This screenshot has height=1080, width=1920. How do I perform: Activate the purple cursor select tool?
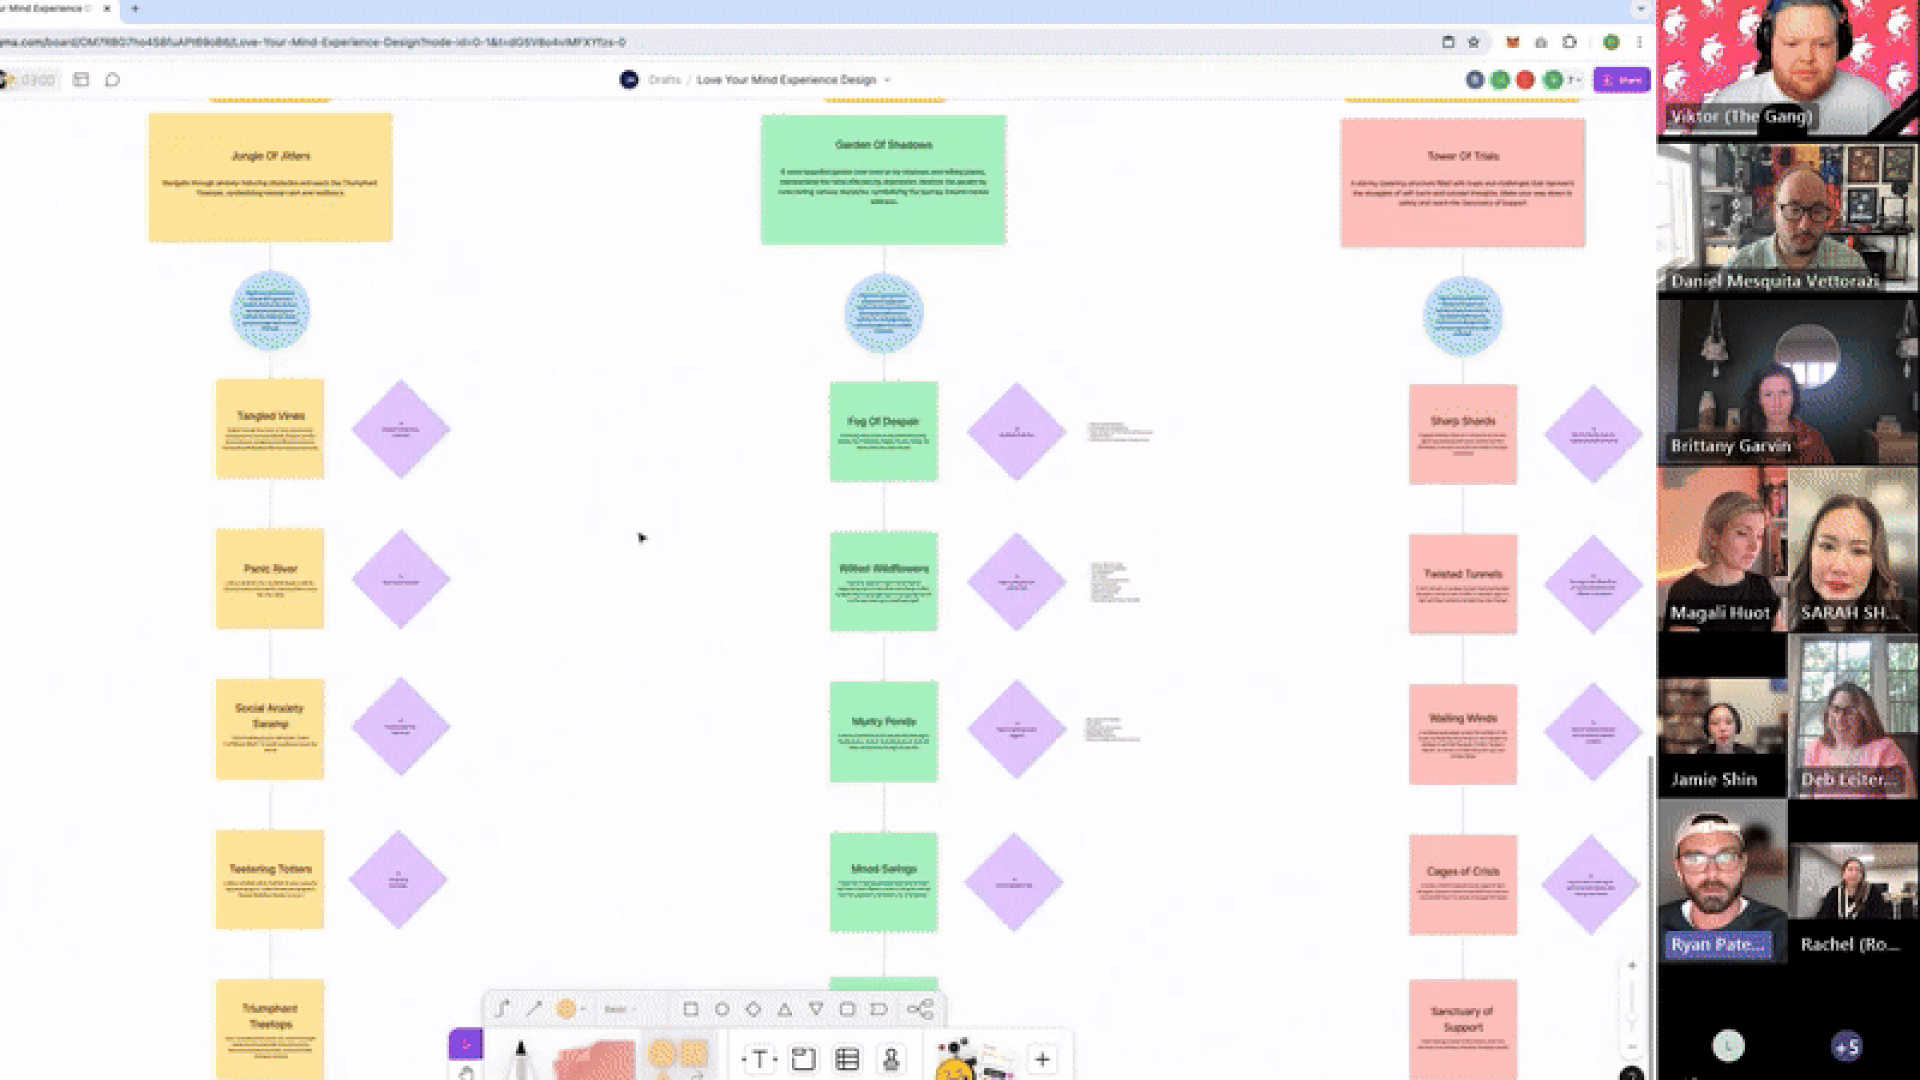point(465,1044)
